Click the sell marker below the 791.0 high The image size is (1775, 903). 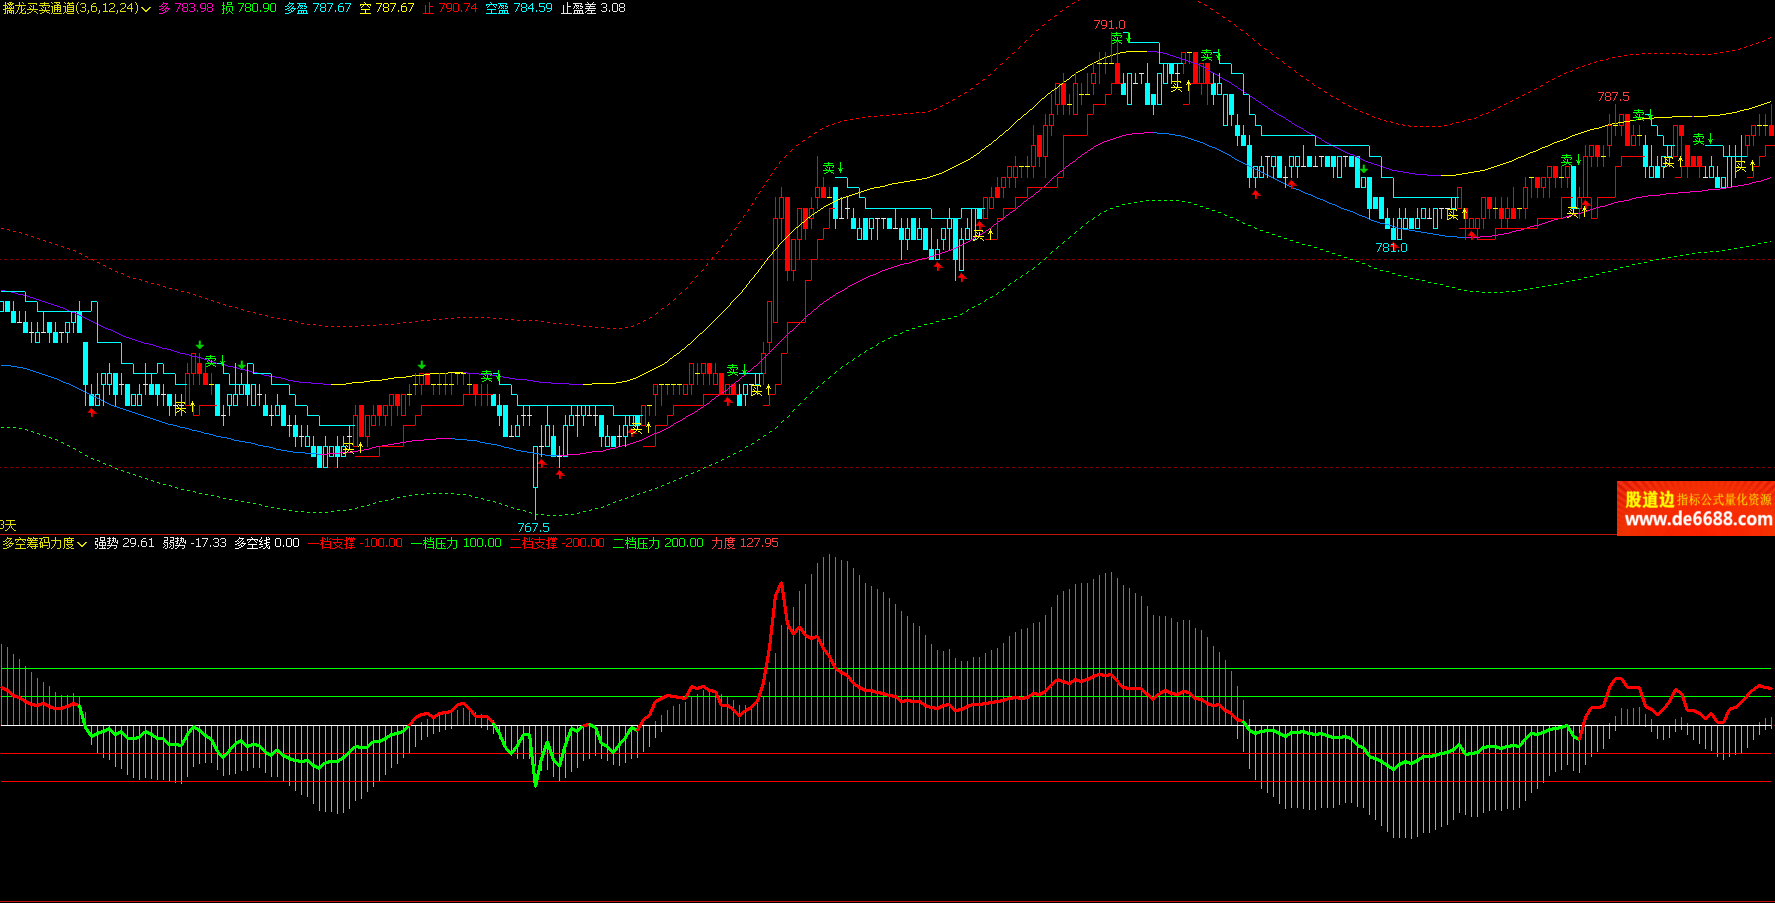point(1119,39)
